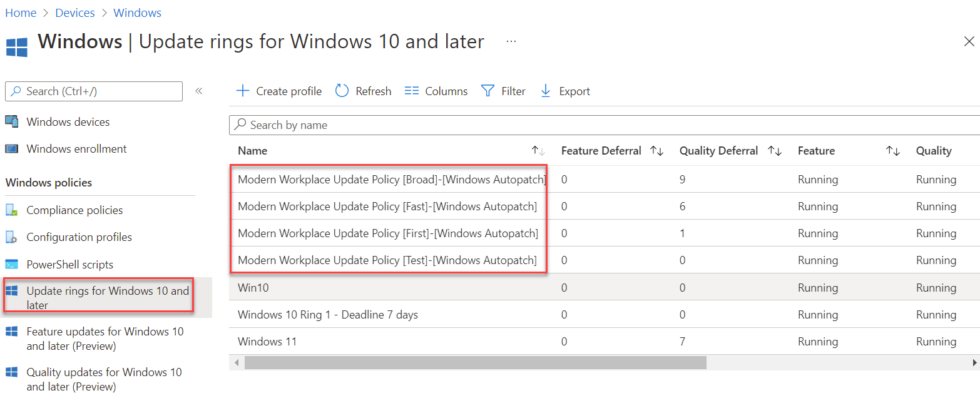The image size is (980, 393).
Task: Click Quality Deferral value 7 in Windows 11 row
Action: (x=683, y=342)
